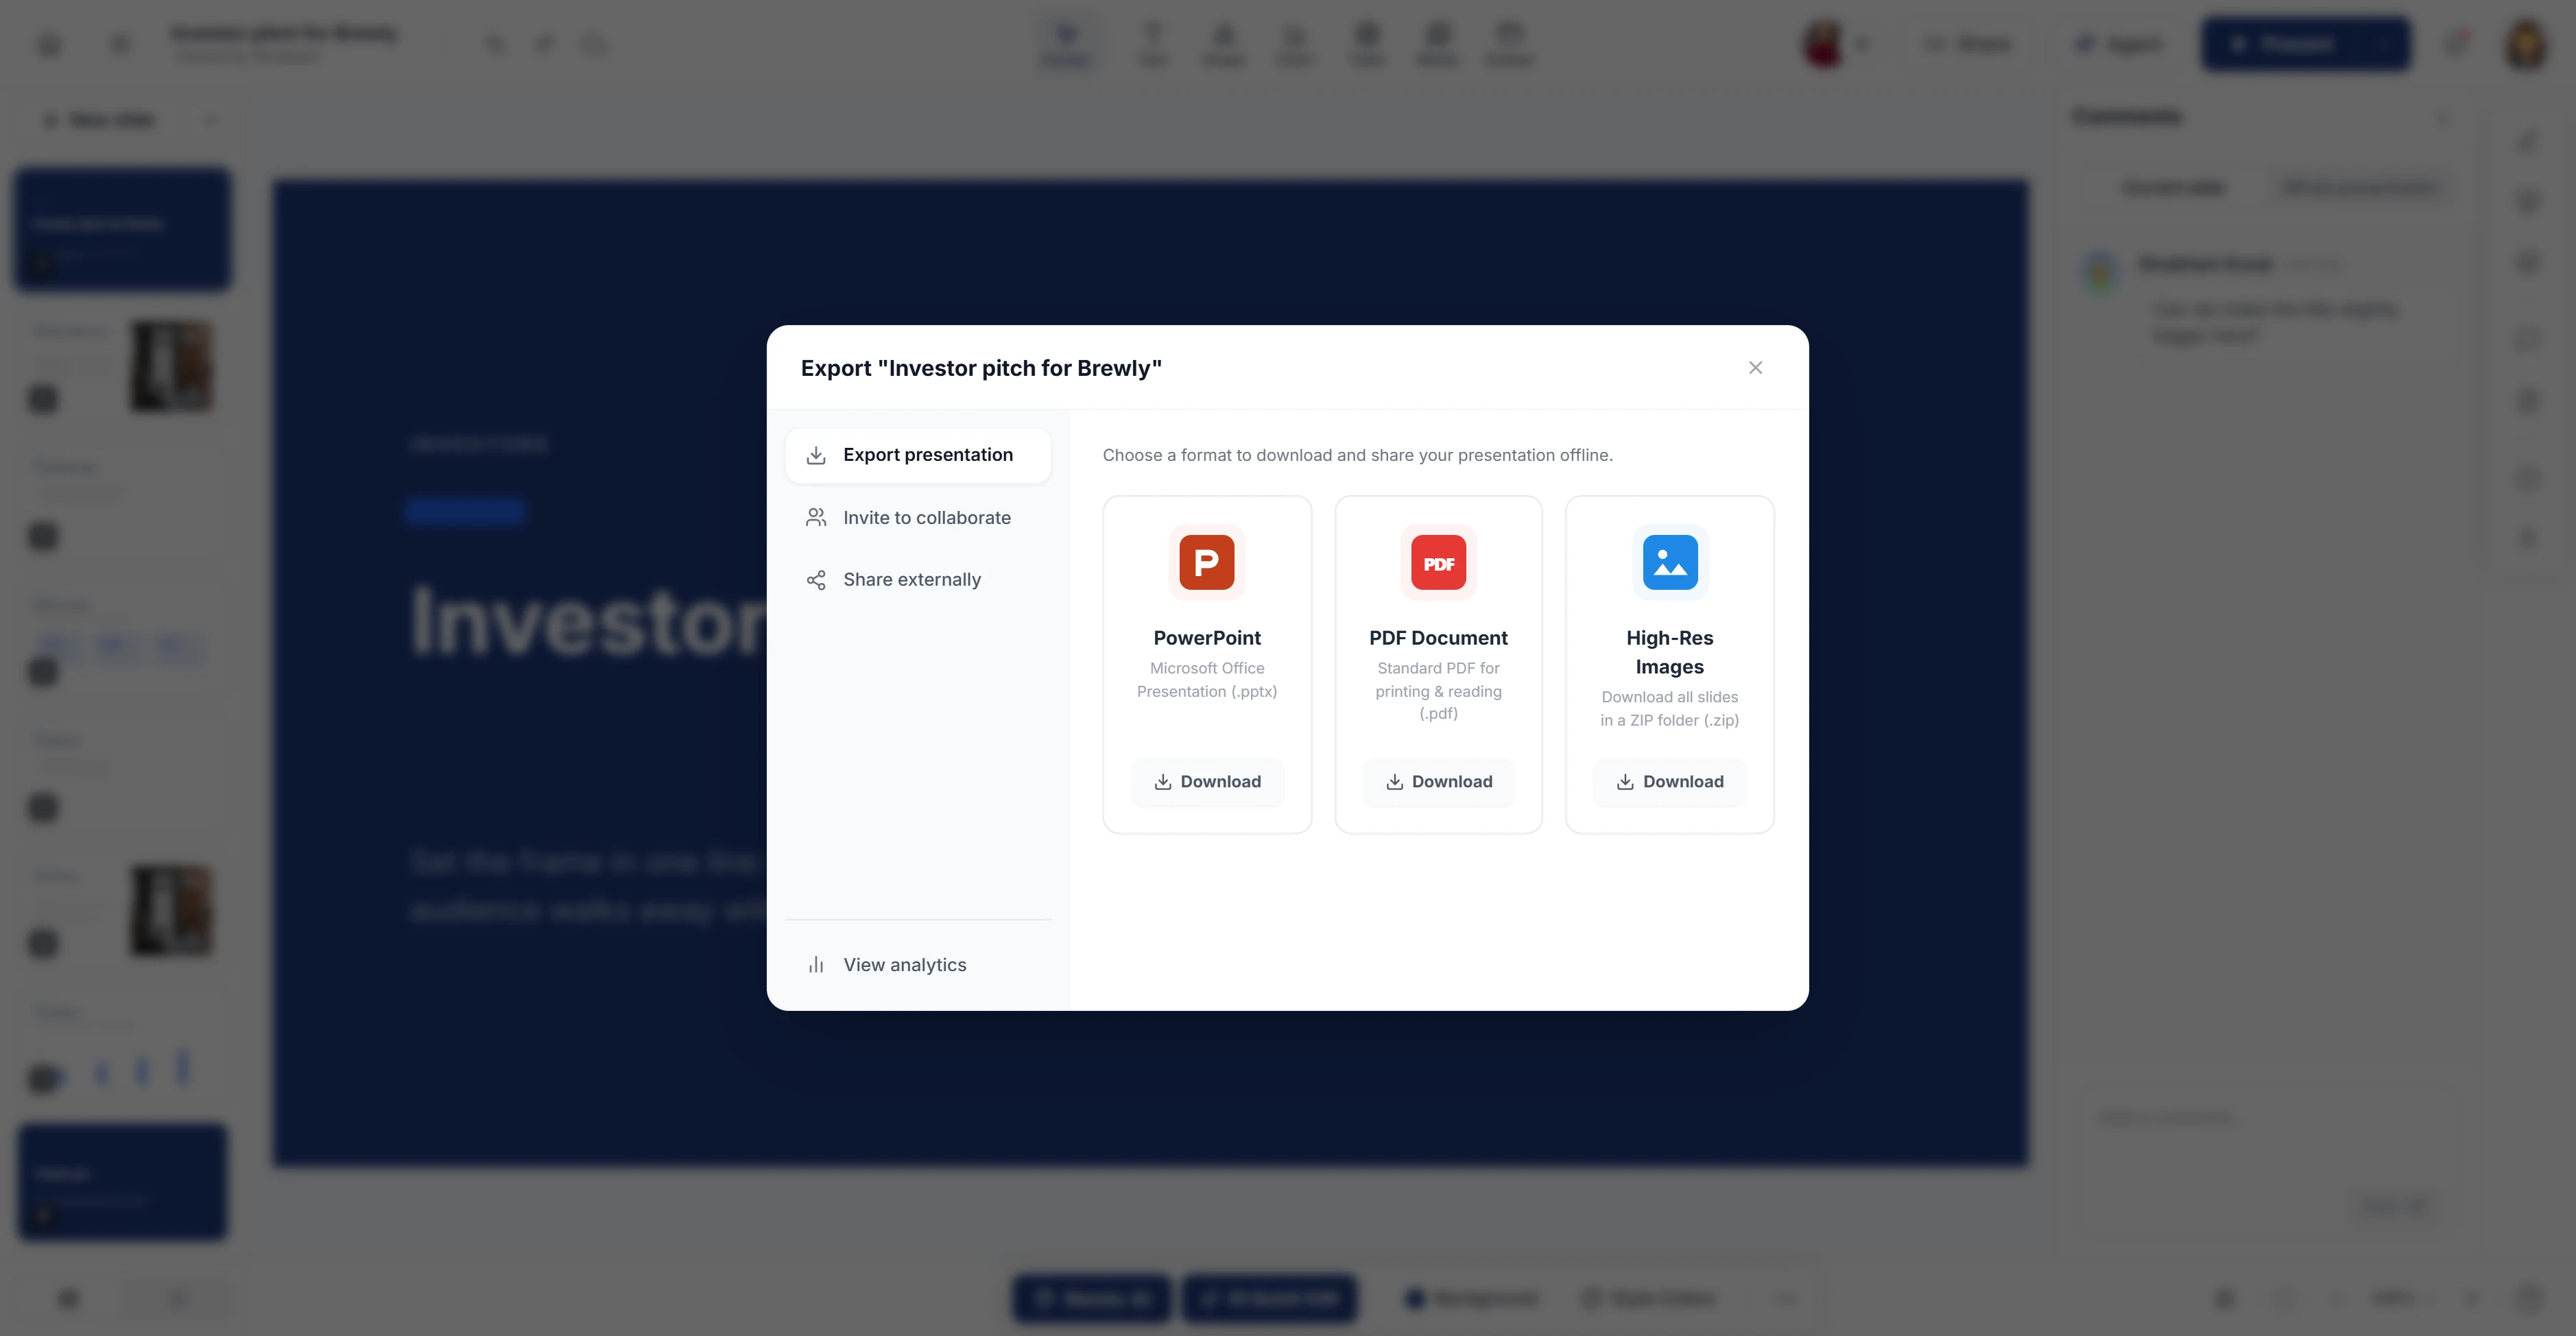The width and height of the screenshot is (2576, 1336).
Task: Click the user avatar at the top-right corner
Action: 2526,44
